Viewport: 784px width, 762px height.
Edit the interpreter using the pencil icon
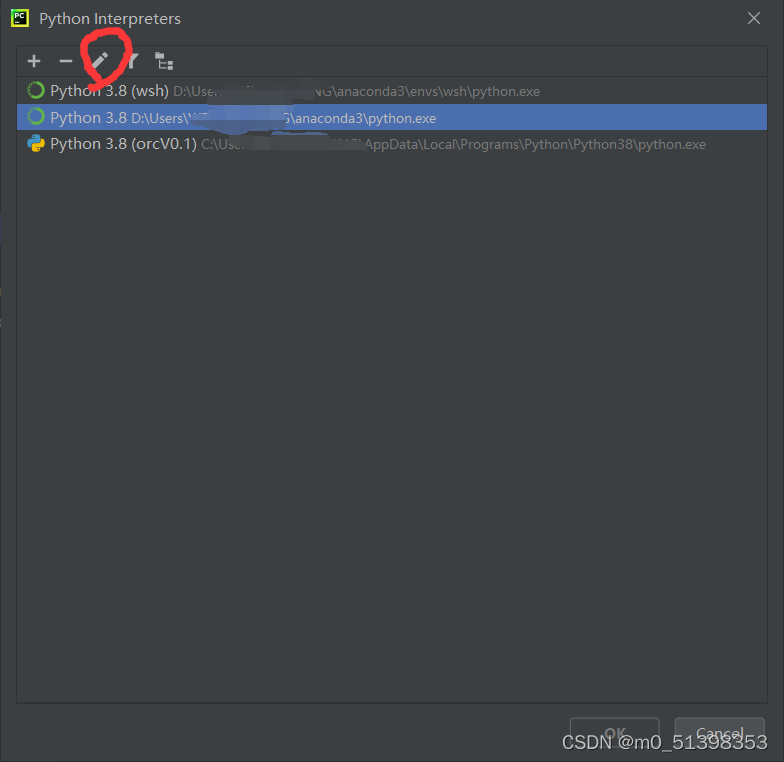(100, 60)
